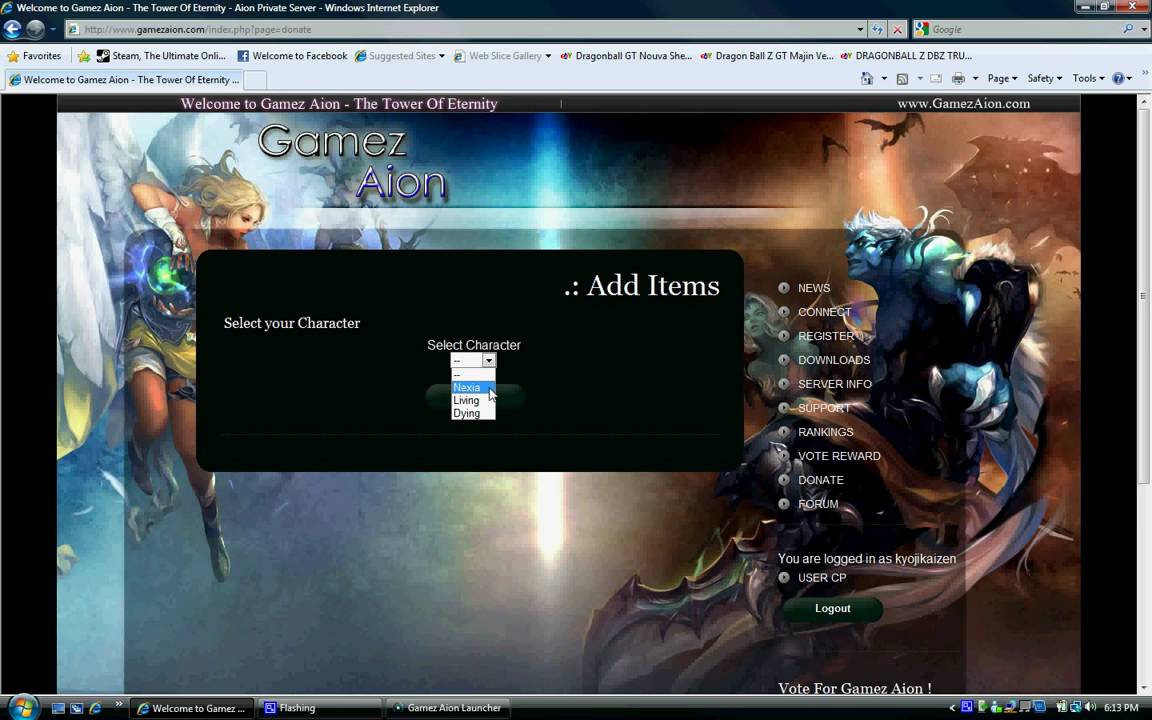The image size is (1152, 720).
Task: Click the RANKINGS link
Action: click(826, 432)
